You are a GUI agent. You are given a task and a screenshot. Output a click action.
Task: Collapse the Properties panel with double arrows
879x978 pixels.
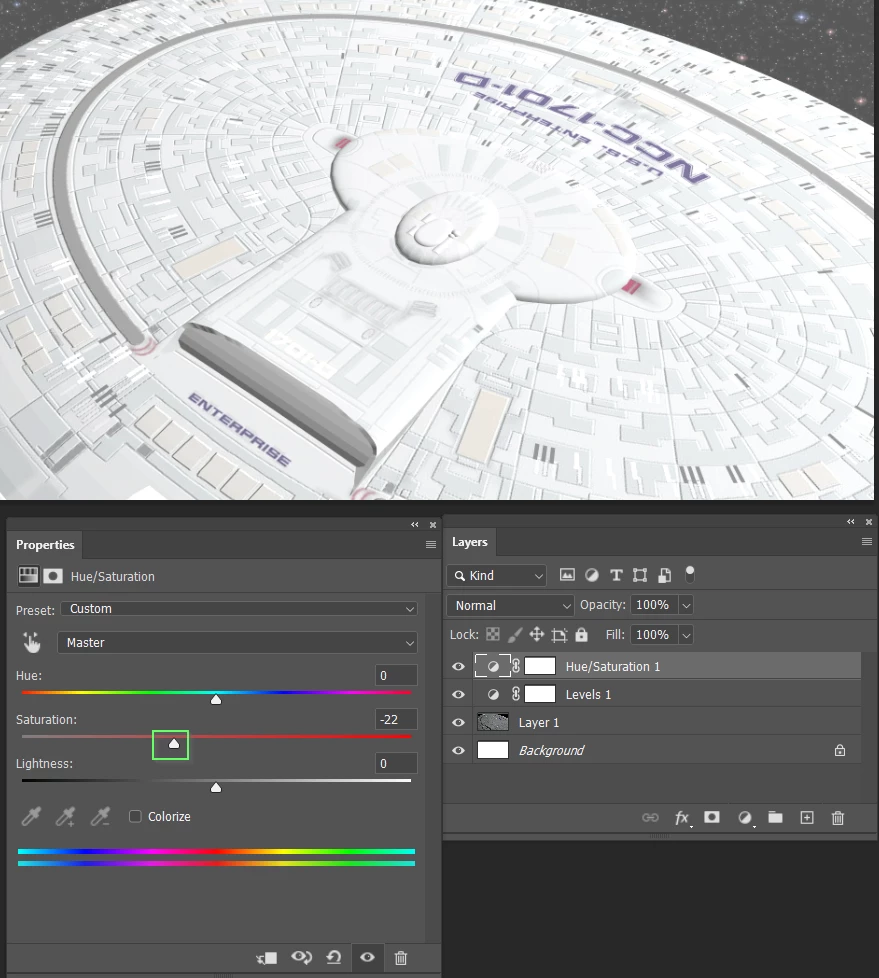pyautogui.click(x=414, y=525)
